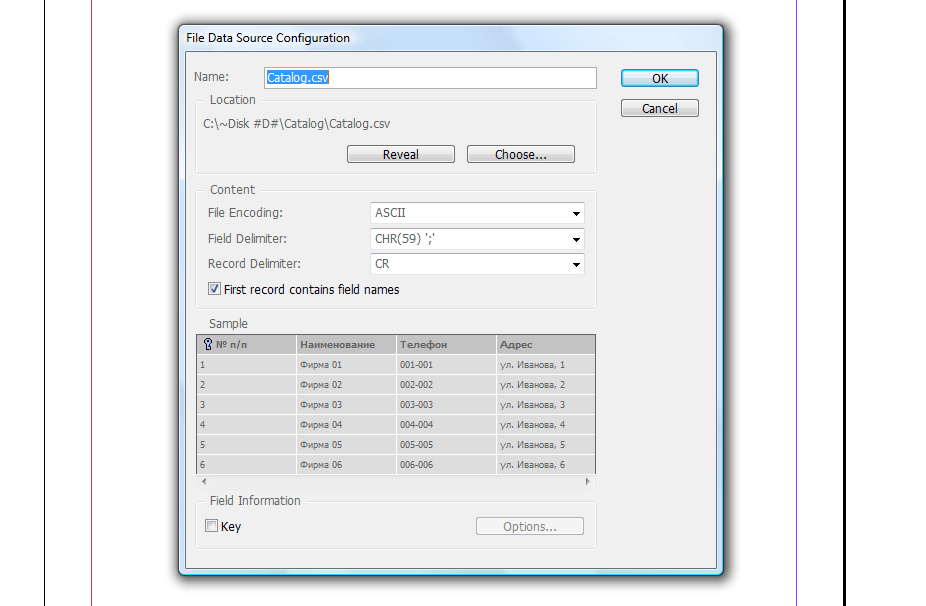Screen dimensions: 926x606
Task: Select the Наименование column header
Action: click(x=345, y=344)
